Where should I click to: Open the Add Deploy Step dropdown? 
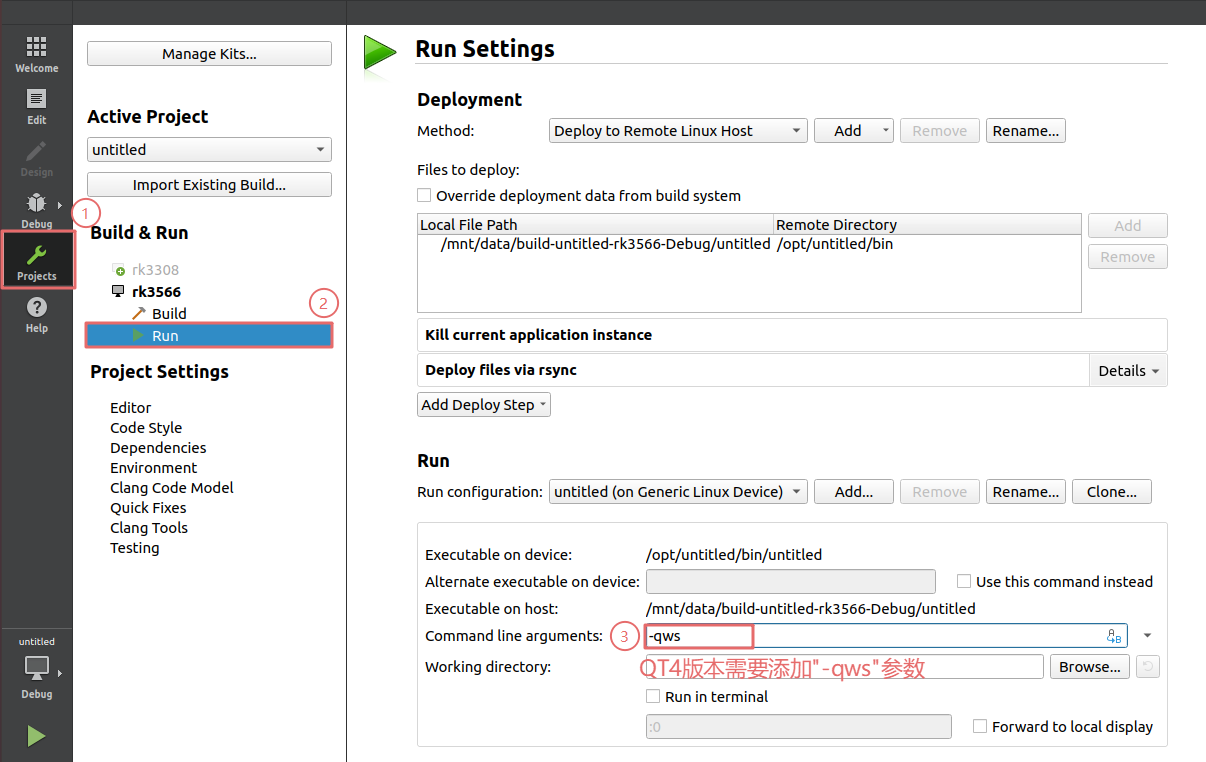(484, 405)
